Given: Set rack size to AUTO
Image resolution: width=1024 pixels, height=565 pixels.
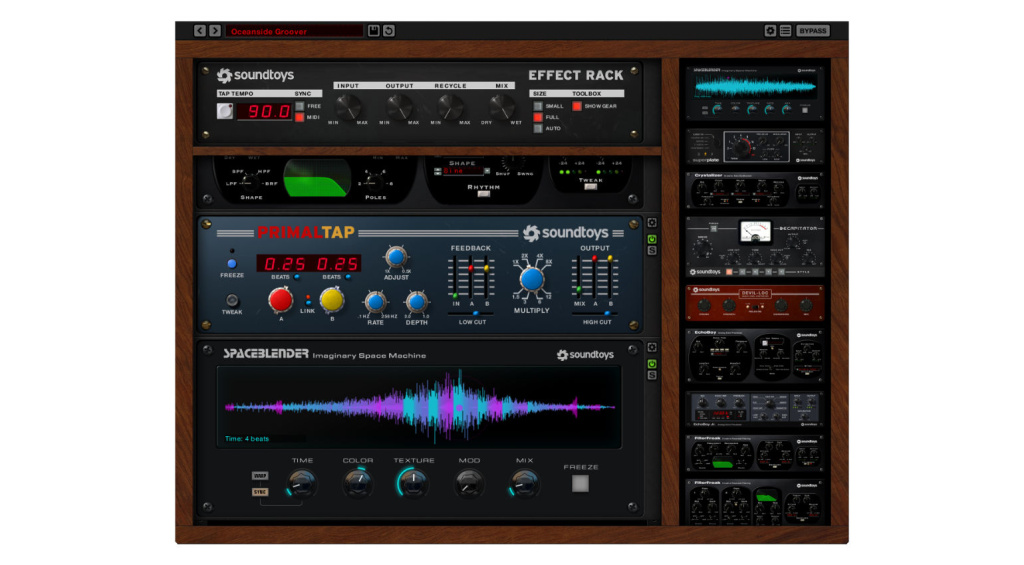Looking at the screenshot, I should (538, 128).
